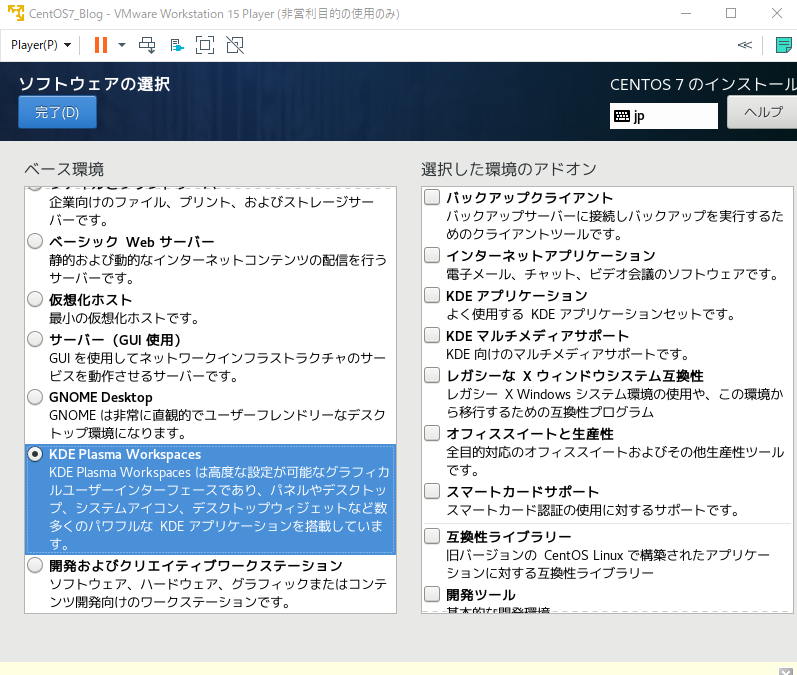Check the 互換性ライブラリー addon
Image resolution: width=797 pixels, height=675 pixels.
tap(432, 536)
